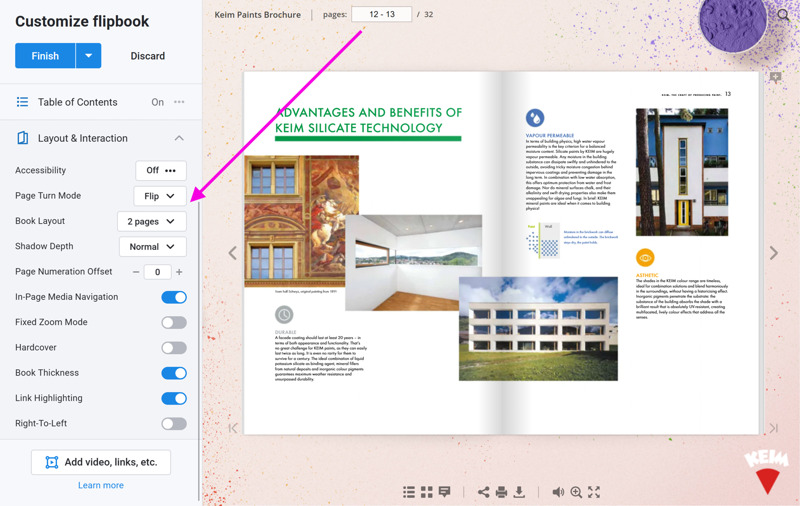800x506 pixels.
Task: Open Finish button dropdown arrow
Action: 89,56
